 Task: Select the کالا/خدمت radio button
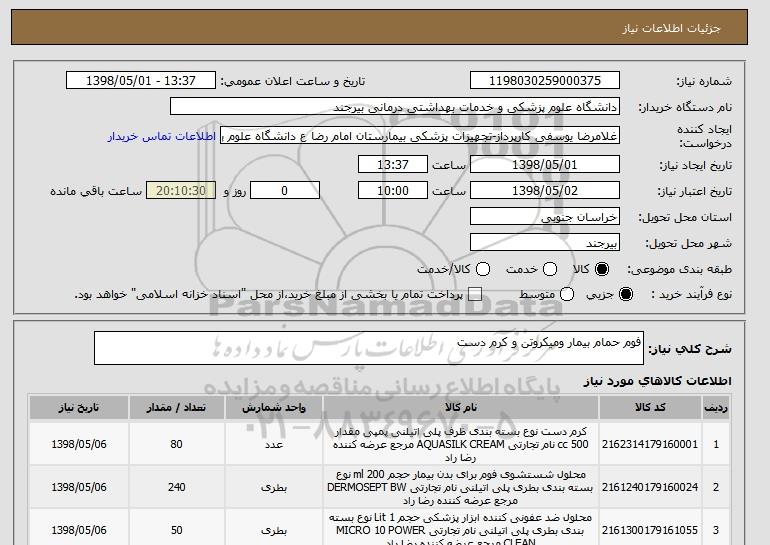[483, 269]
